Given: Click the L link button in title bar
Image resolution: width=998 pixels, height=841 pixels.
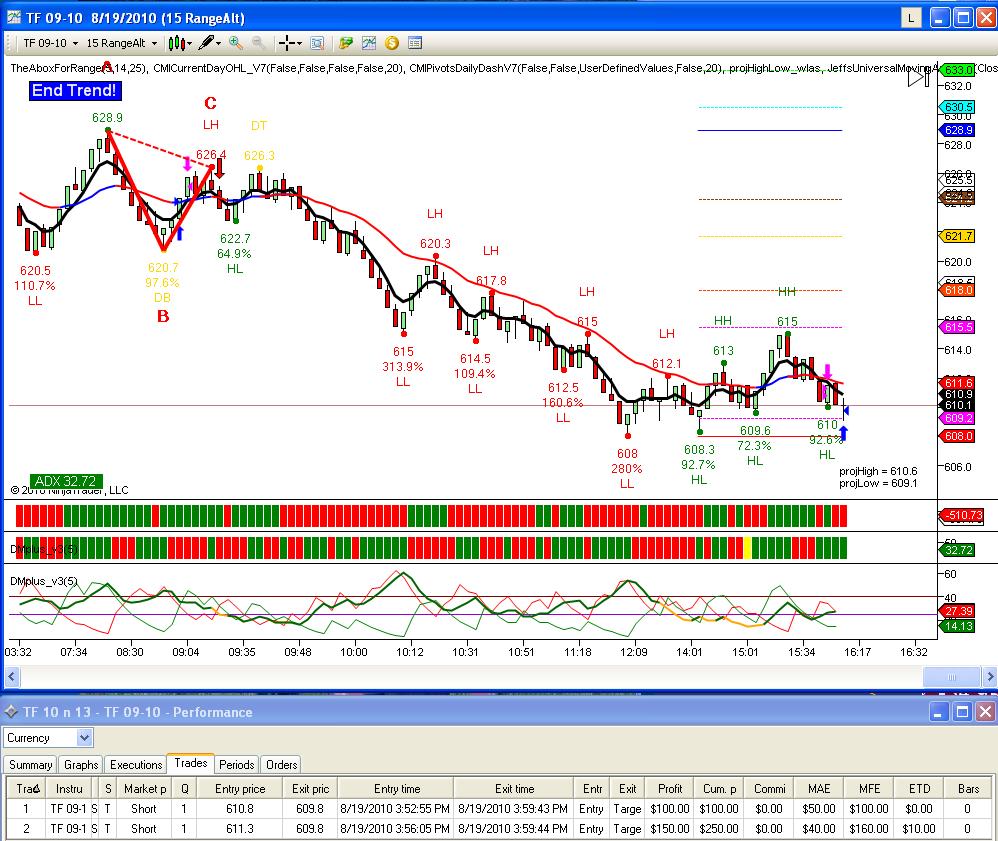Looking at the screenshot, I should coord(911,18).
